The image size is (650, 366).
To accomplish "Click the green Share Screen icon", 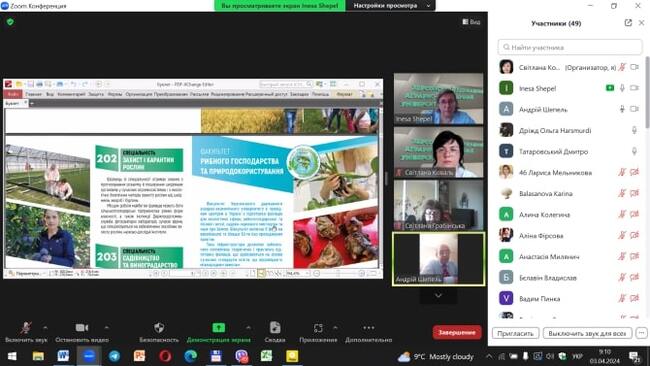I will [x=218, y=328].
